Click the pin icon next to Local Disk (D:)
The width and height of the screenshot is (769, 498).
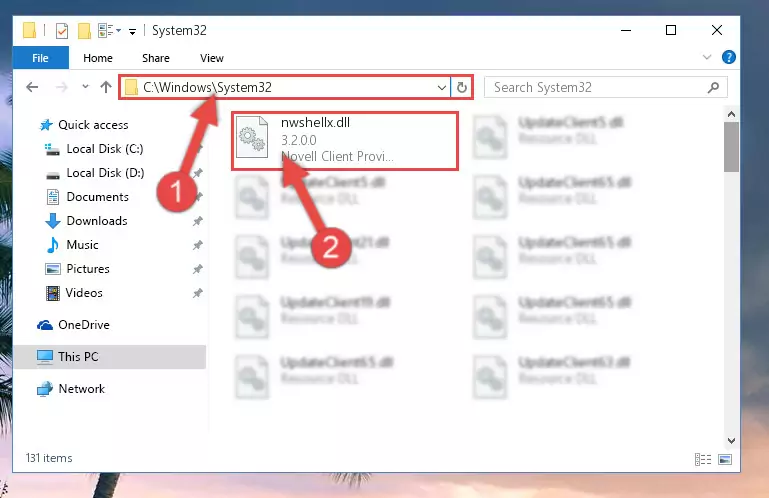tap(197, 173)
